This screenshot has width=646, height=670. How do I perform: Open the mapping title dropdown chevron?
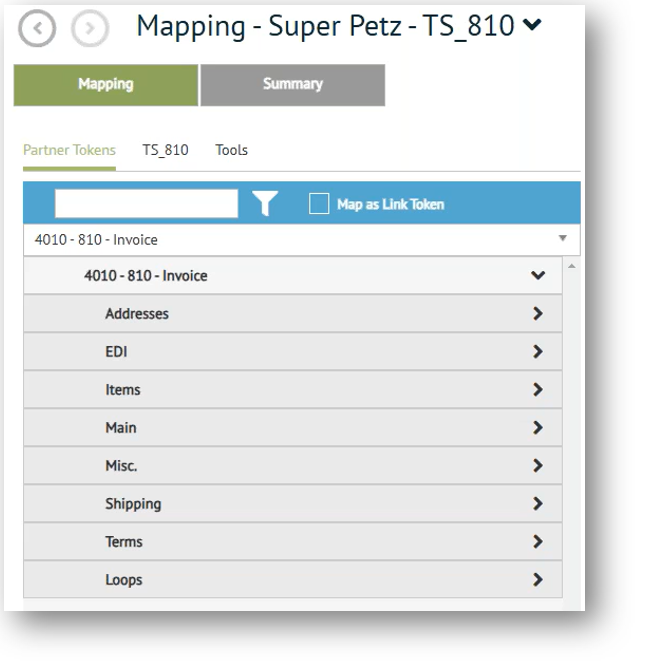(533, 26)
